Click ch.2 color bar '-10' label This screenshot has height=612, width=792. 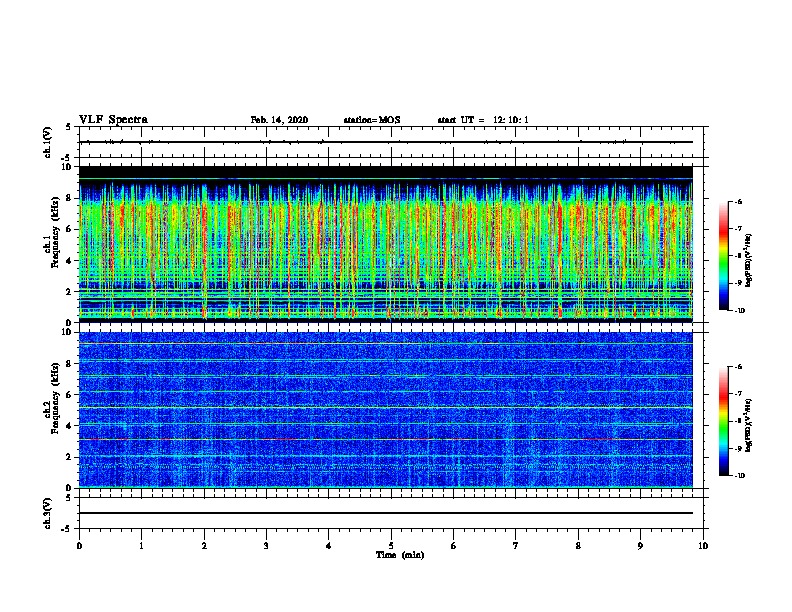(739, 475)
